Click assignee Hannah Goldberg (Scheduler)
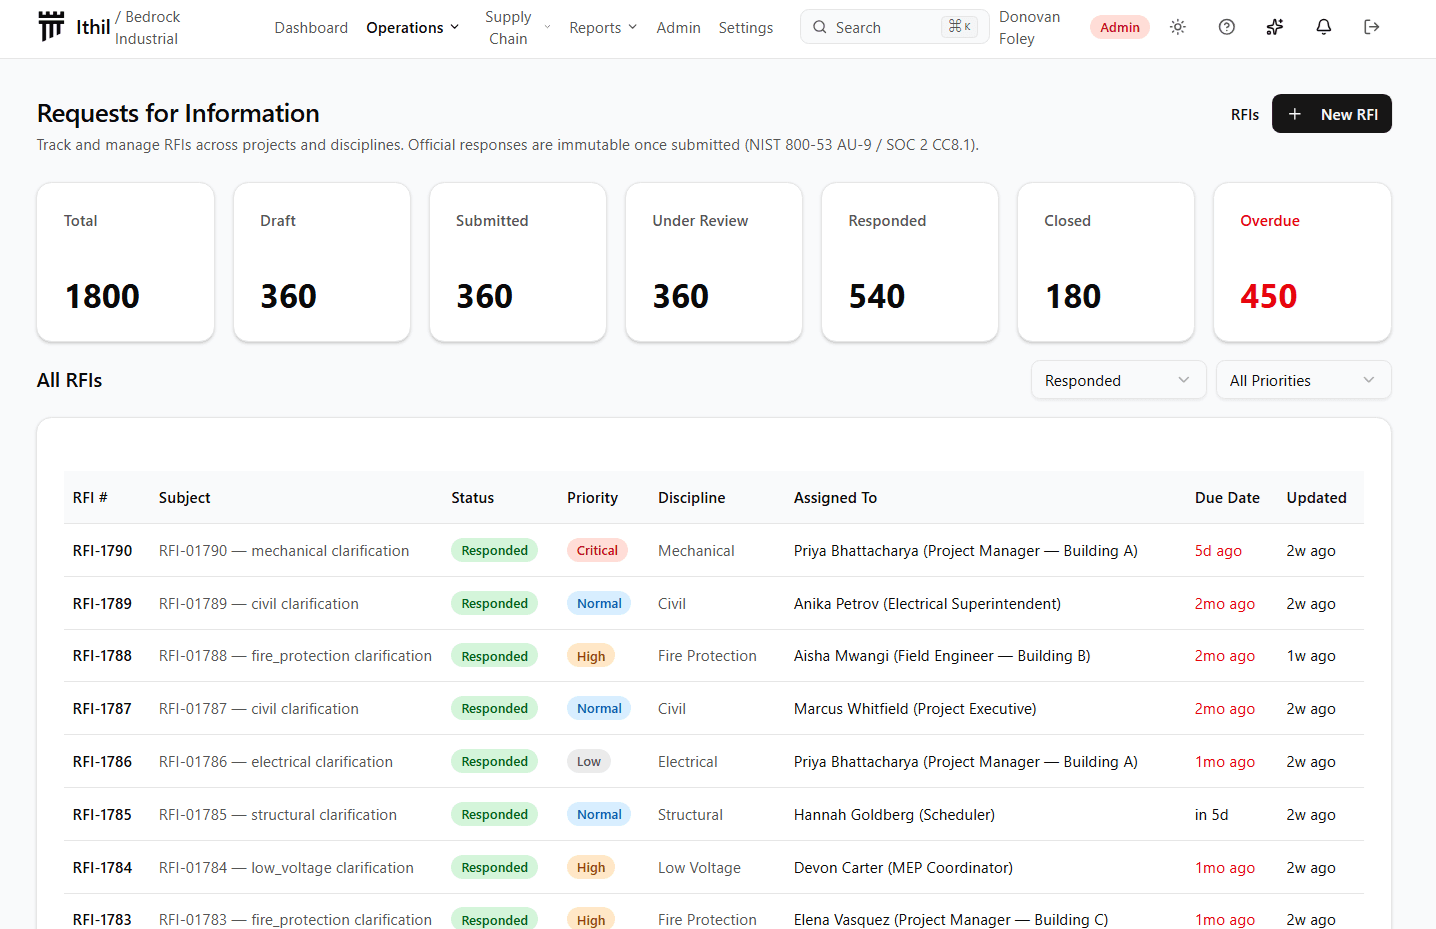Image resolution: width=1436 pixels, height=929 pixels. pos(894,815)
